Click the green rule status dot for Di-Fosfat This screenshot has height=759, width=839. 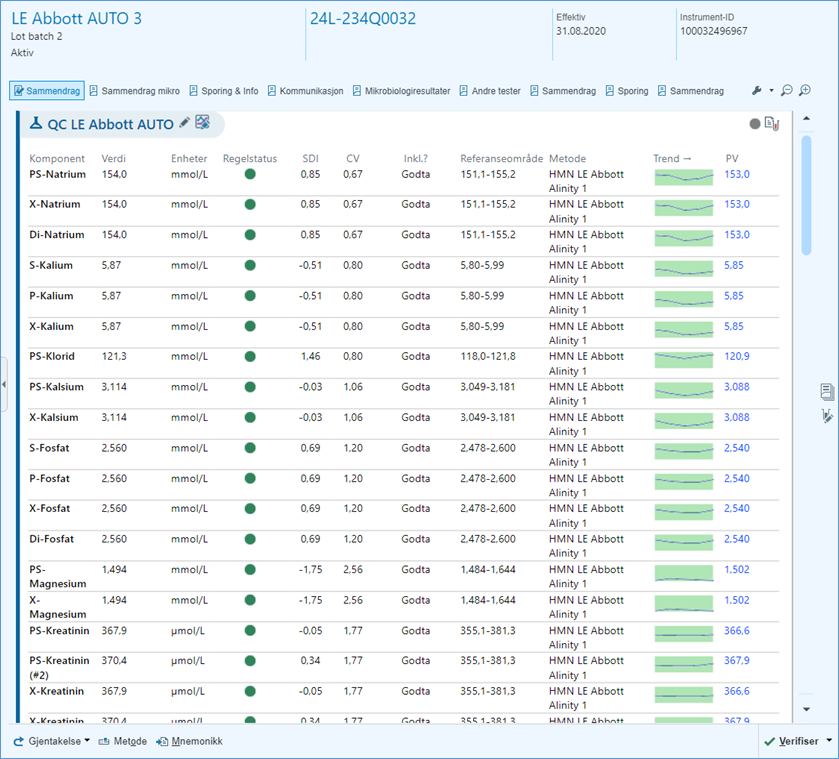point(250,539)
